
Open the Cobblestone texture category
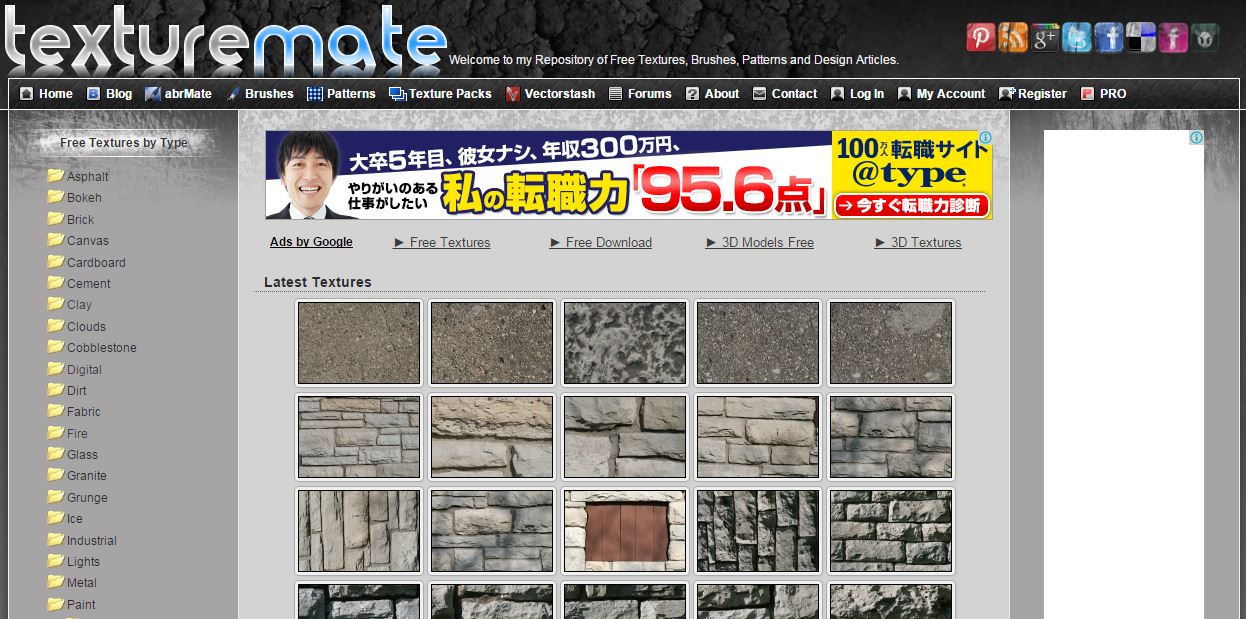coord(101,347)
